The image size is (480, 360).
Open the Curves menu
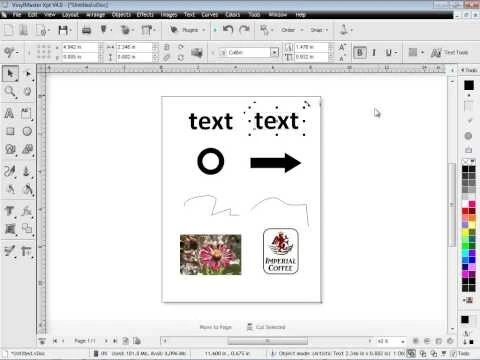coord(210,15)
